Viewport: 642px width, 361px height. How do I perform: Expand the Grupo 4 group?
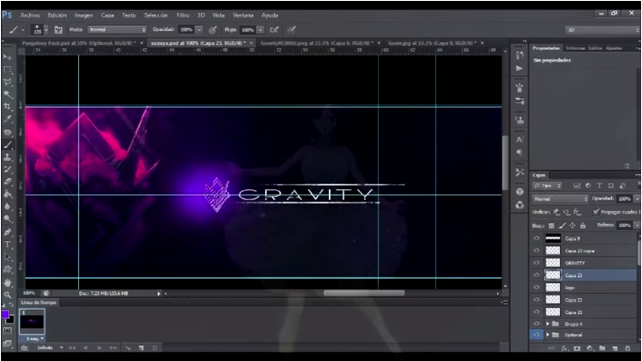[547, 324]
